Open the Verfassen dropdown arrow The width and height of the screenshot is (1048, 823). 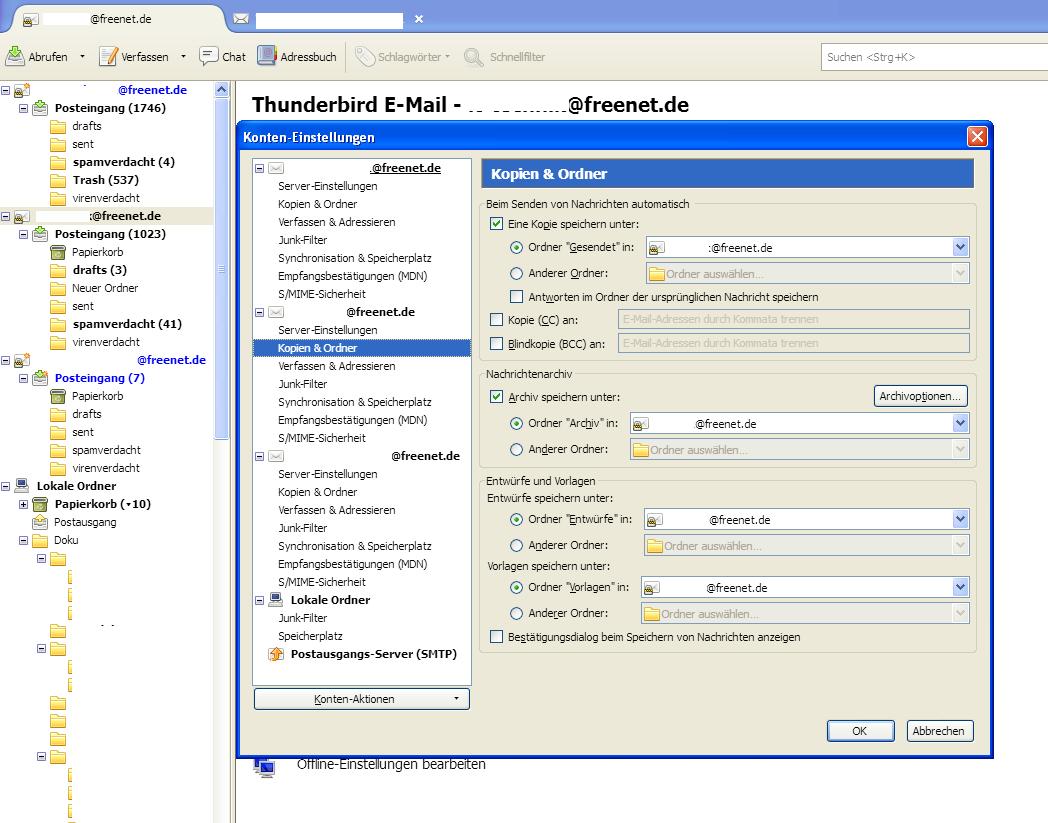point(183,56)
